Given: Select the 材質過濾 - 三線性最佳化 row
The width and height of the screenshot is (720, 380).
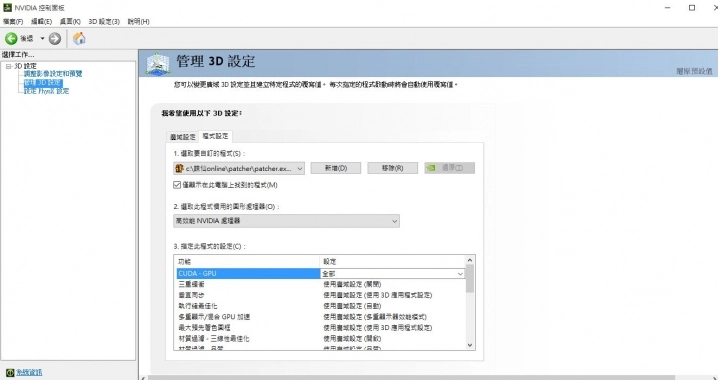Looking at the screenshot, I should click(x=248, y=339).
